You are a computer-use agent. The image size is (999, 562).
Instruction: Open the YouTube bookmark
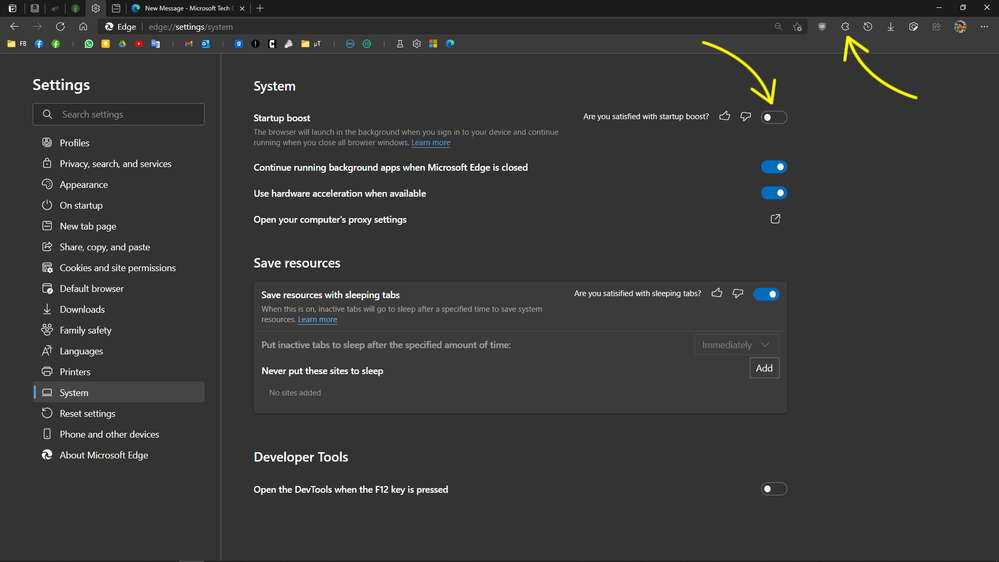139,44
